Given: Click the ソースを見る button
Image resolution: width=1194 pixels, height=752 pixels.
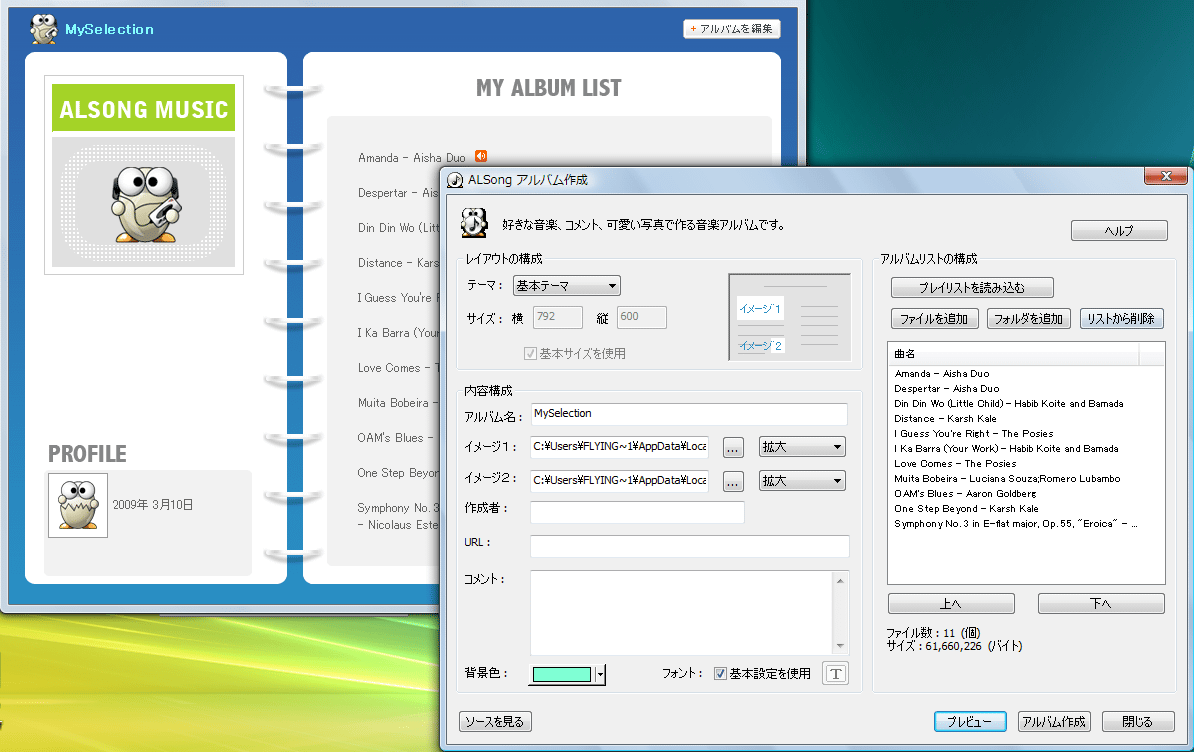Looking at the screenshot, I should [495, 722].
